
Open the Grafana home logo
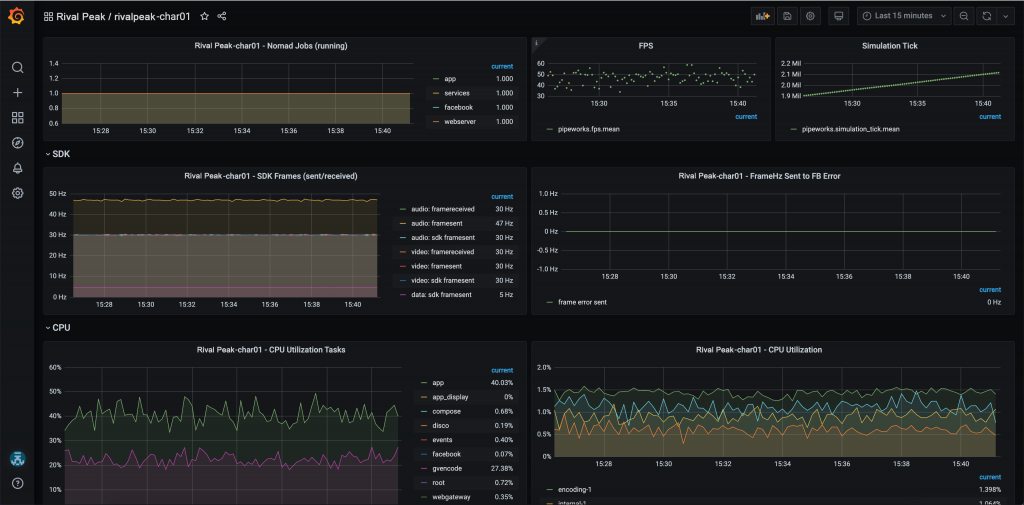pyautogui.click(x=17, y=16)
